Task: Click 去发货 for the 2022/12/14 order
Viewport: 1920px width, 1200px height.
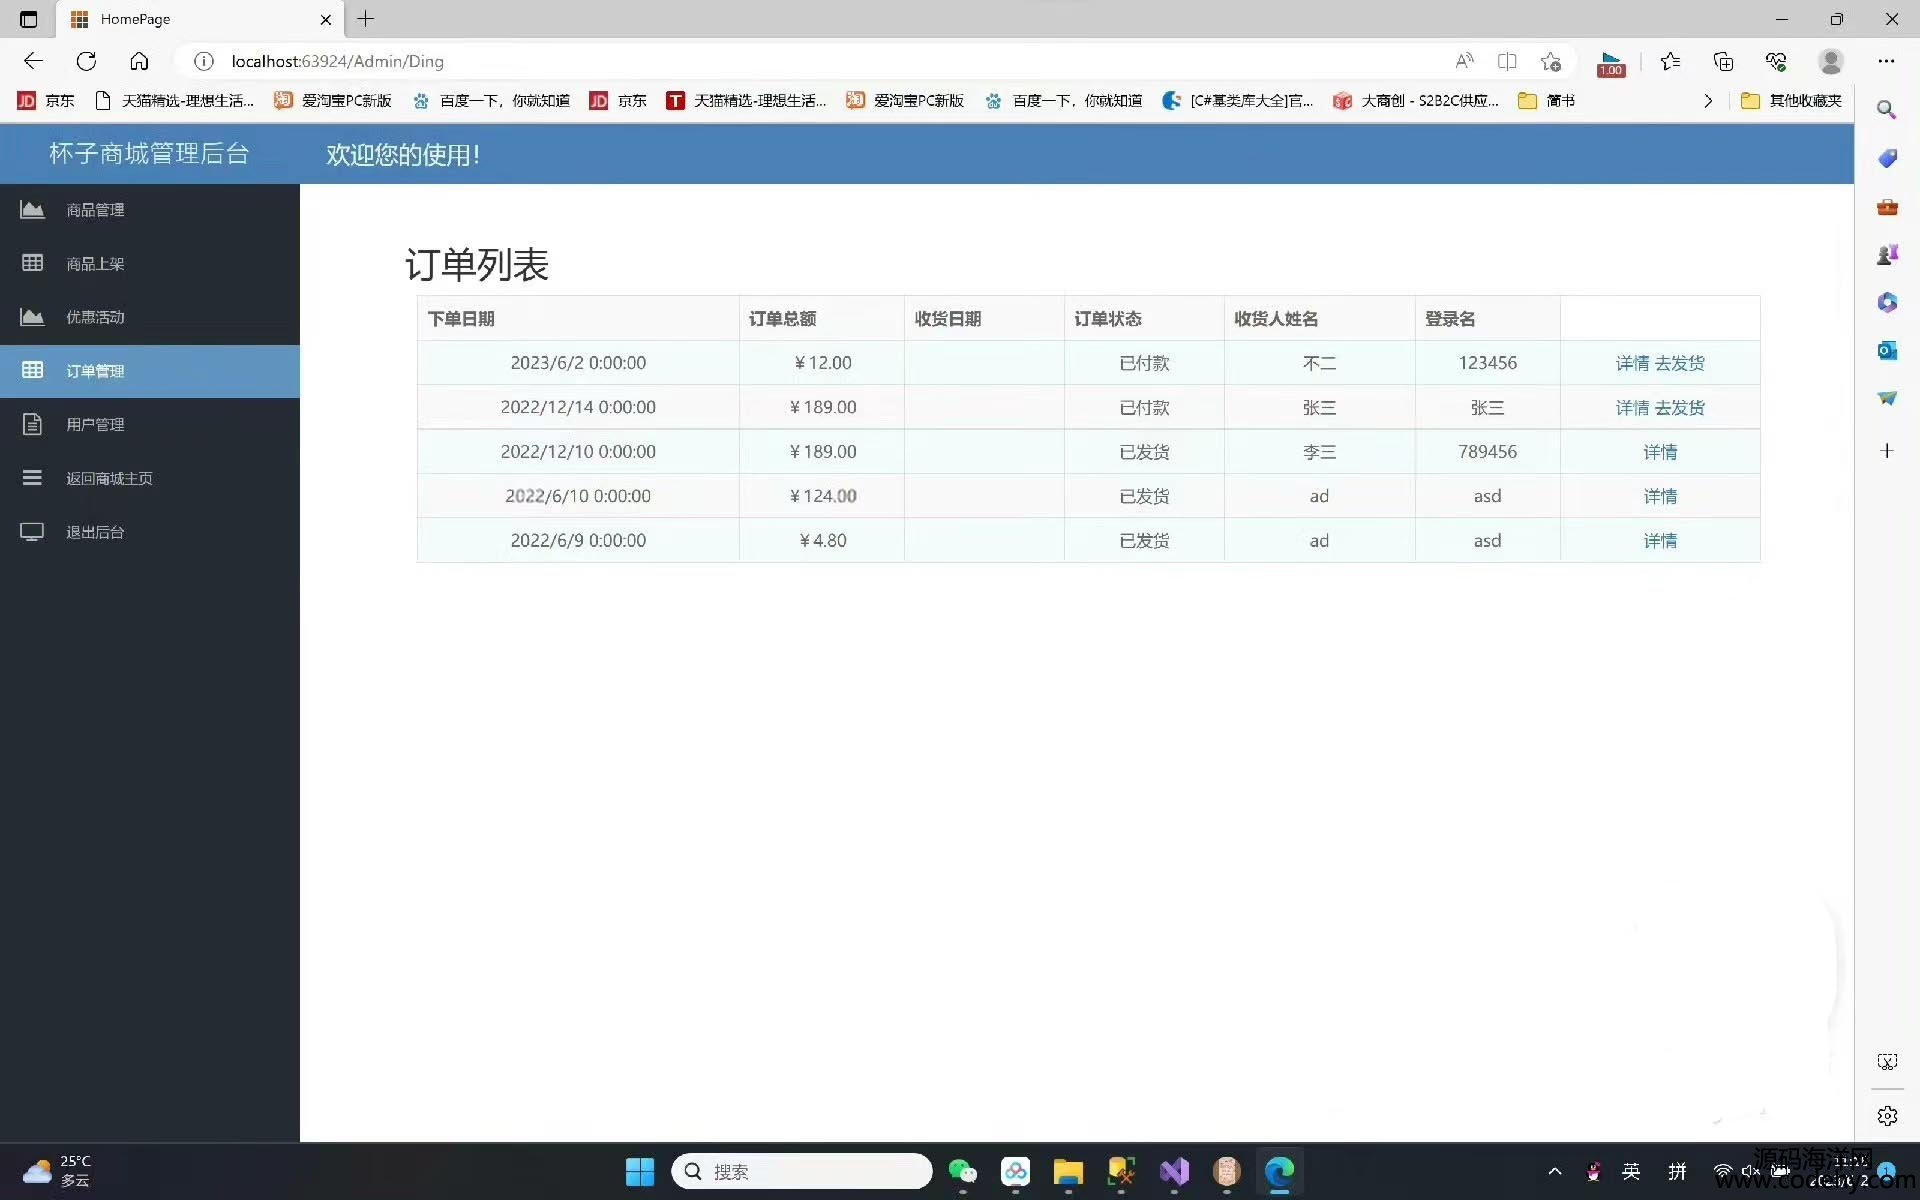Action: (1680, 408)
